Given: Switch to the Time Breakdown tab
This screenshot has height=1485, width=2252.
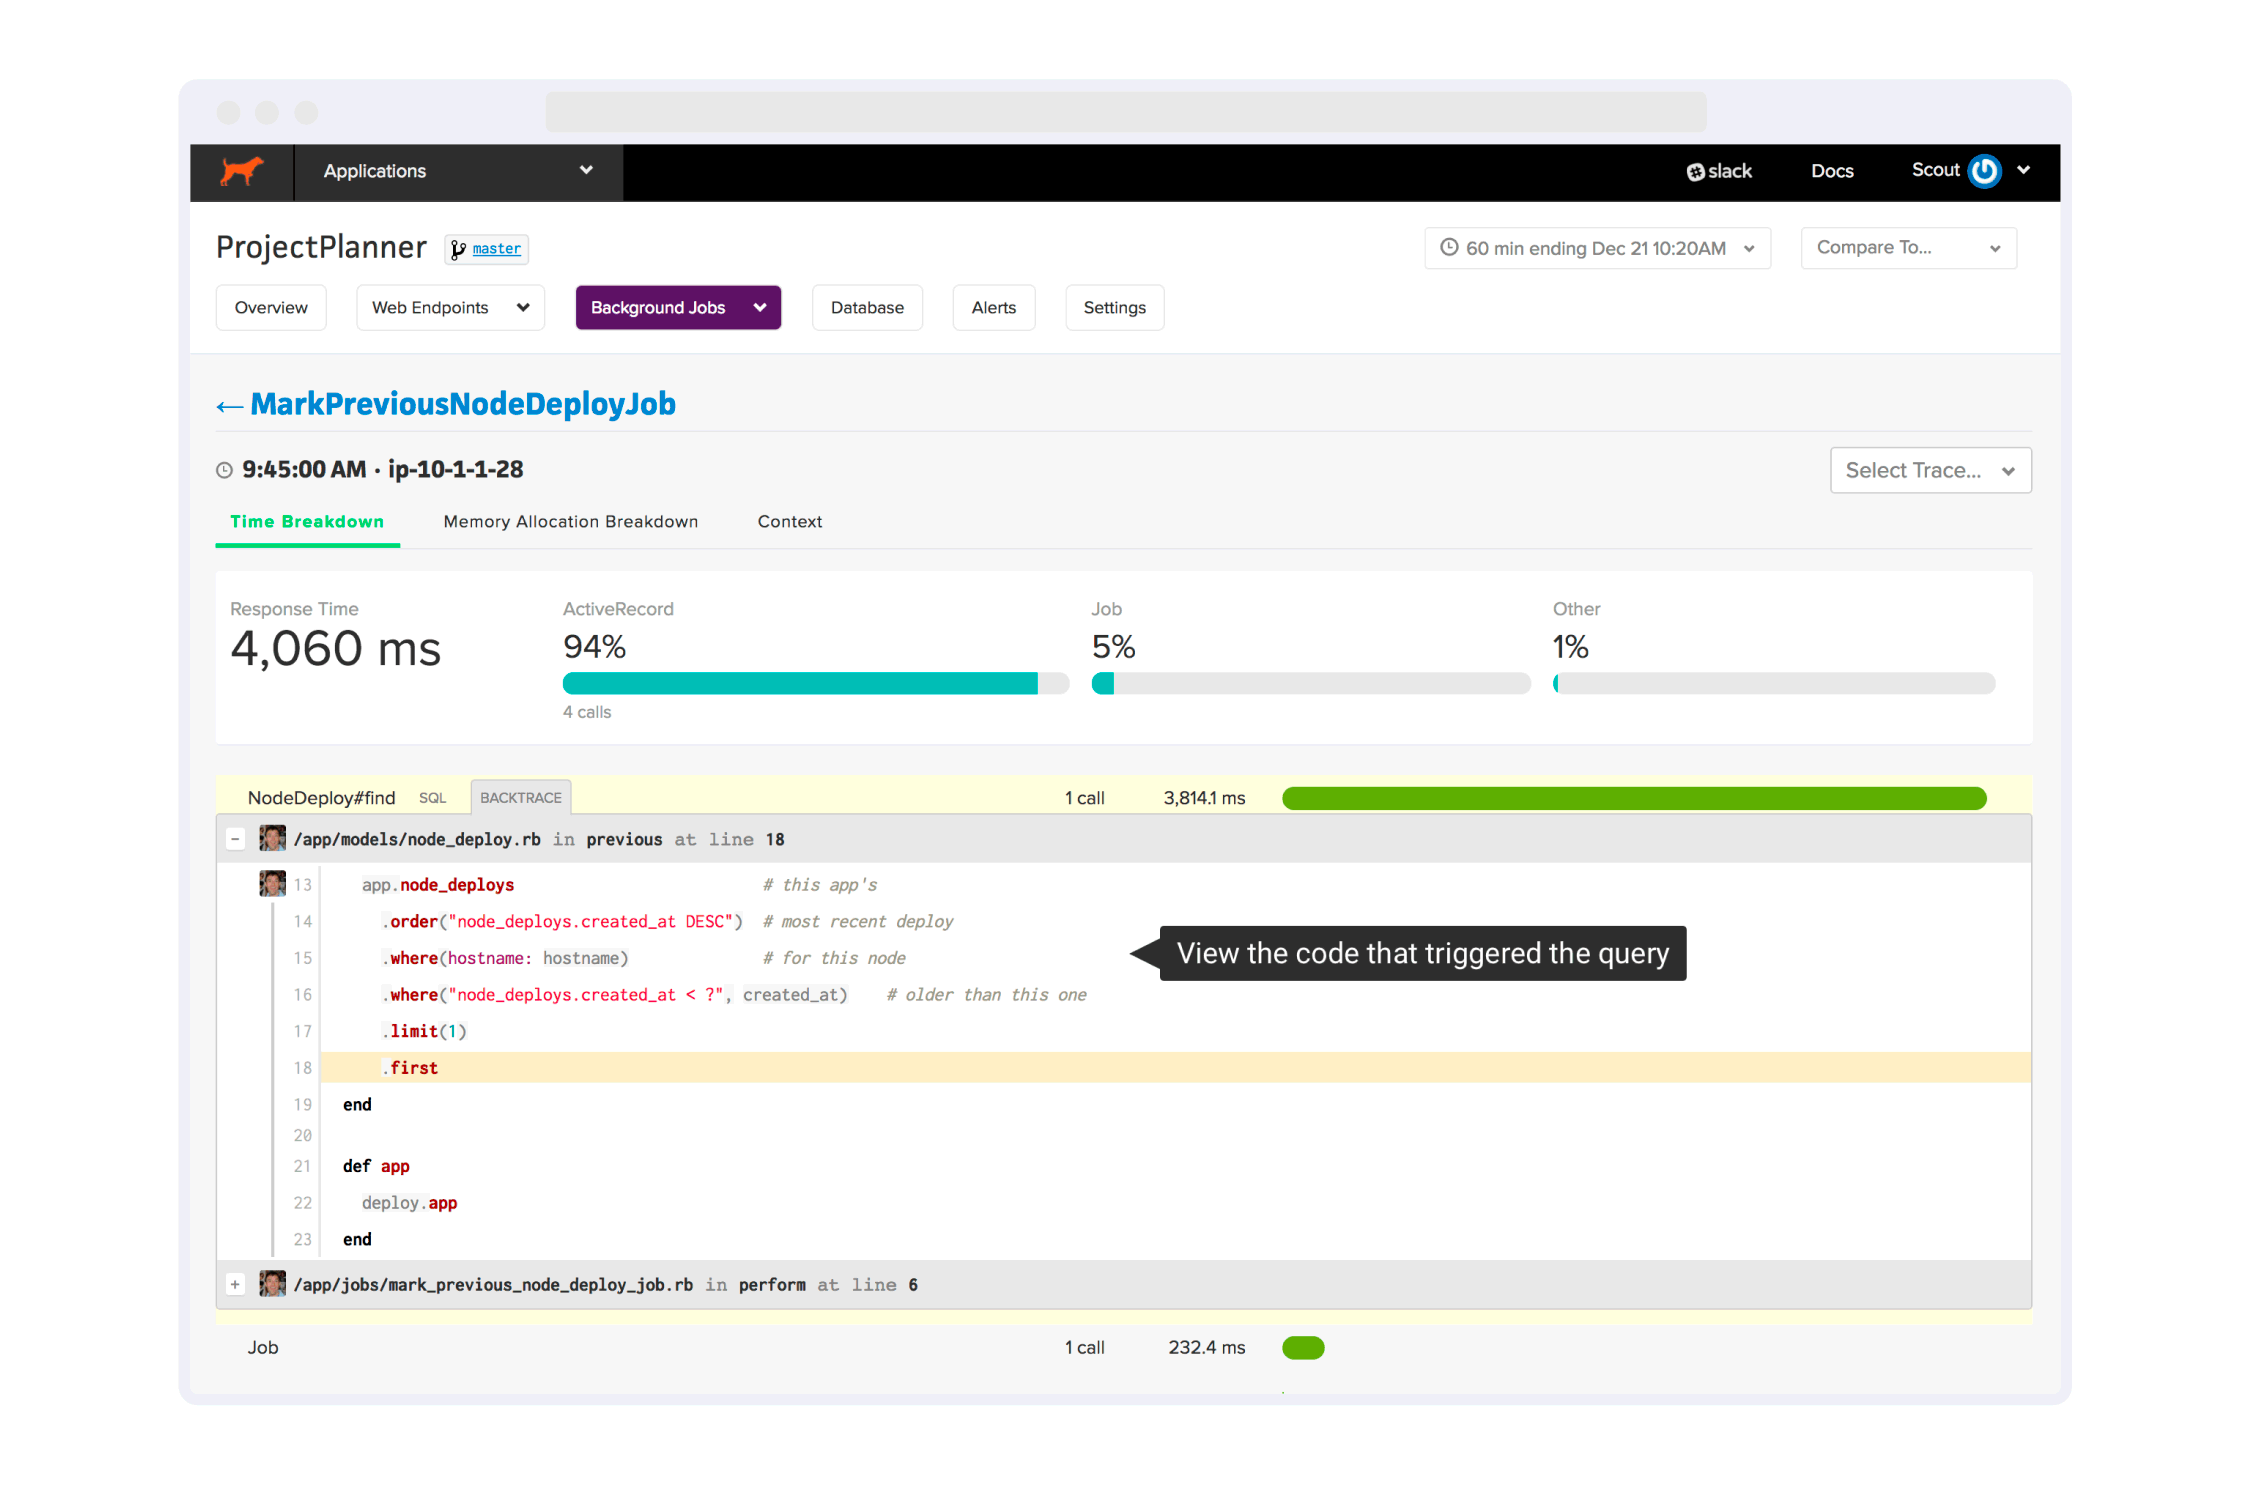Looking at the screenshot, I should [x=307, y=521].
